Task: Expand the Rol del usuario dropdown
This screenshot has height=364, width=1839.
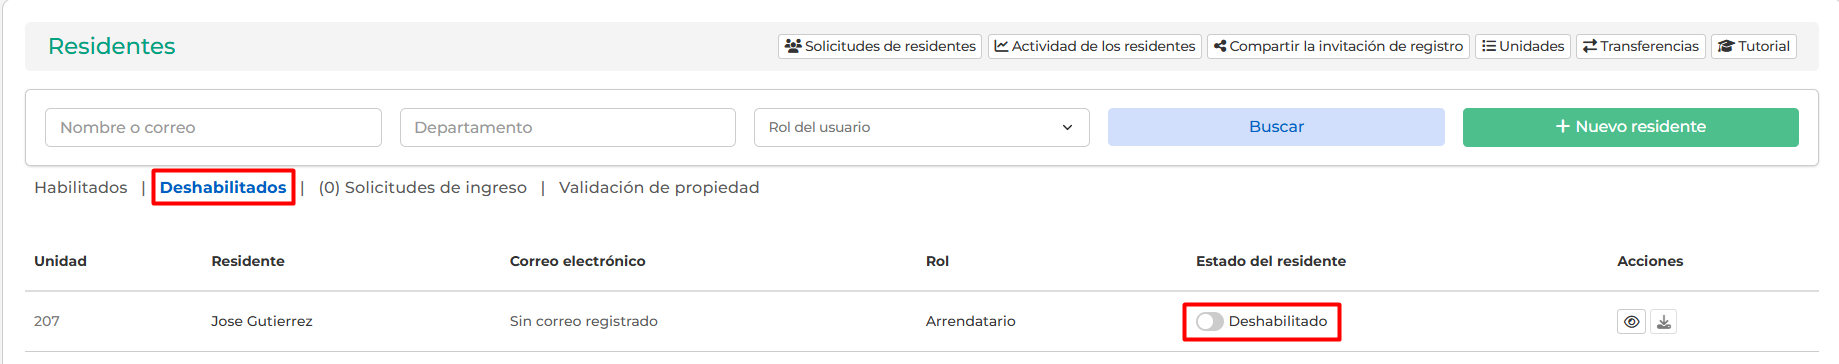Action: click(x=921, y=127)
